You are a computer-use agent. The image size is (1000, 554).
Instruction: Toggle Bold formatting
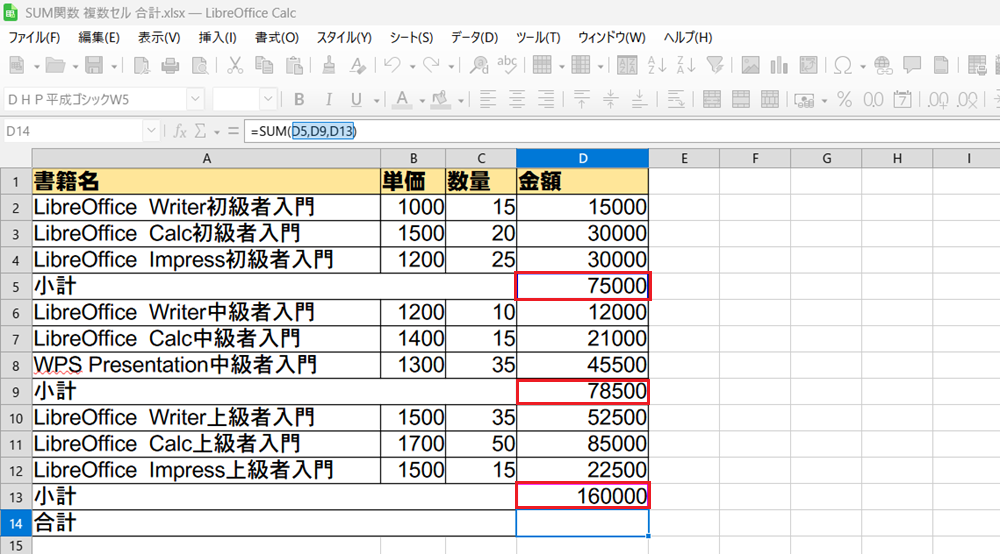(x=298, y=99)
